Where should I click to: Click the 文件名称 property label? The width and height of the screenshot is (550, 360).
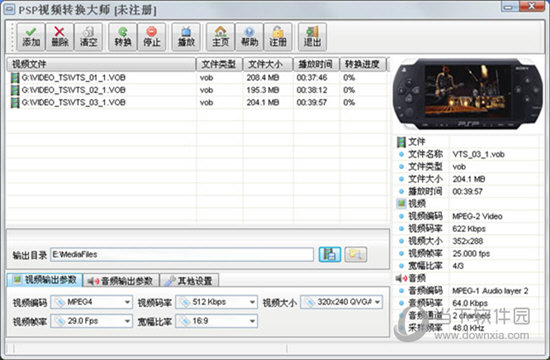click(x=425, y=154)
